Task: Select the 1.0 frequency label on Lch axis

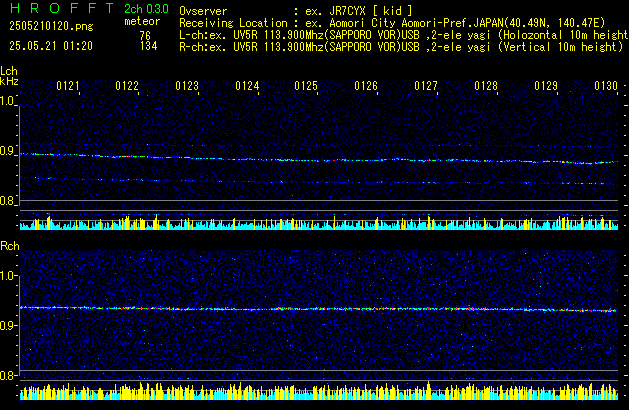Action: coord(8,101)
